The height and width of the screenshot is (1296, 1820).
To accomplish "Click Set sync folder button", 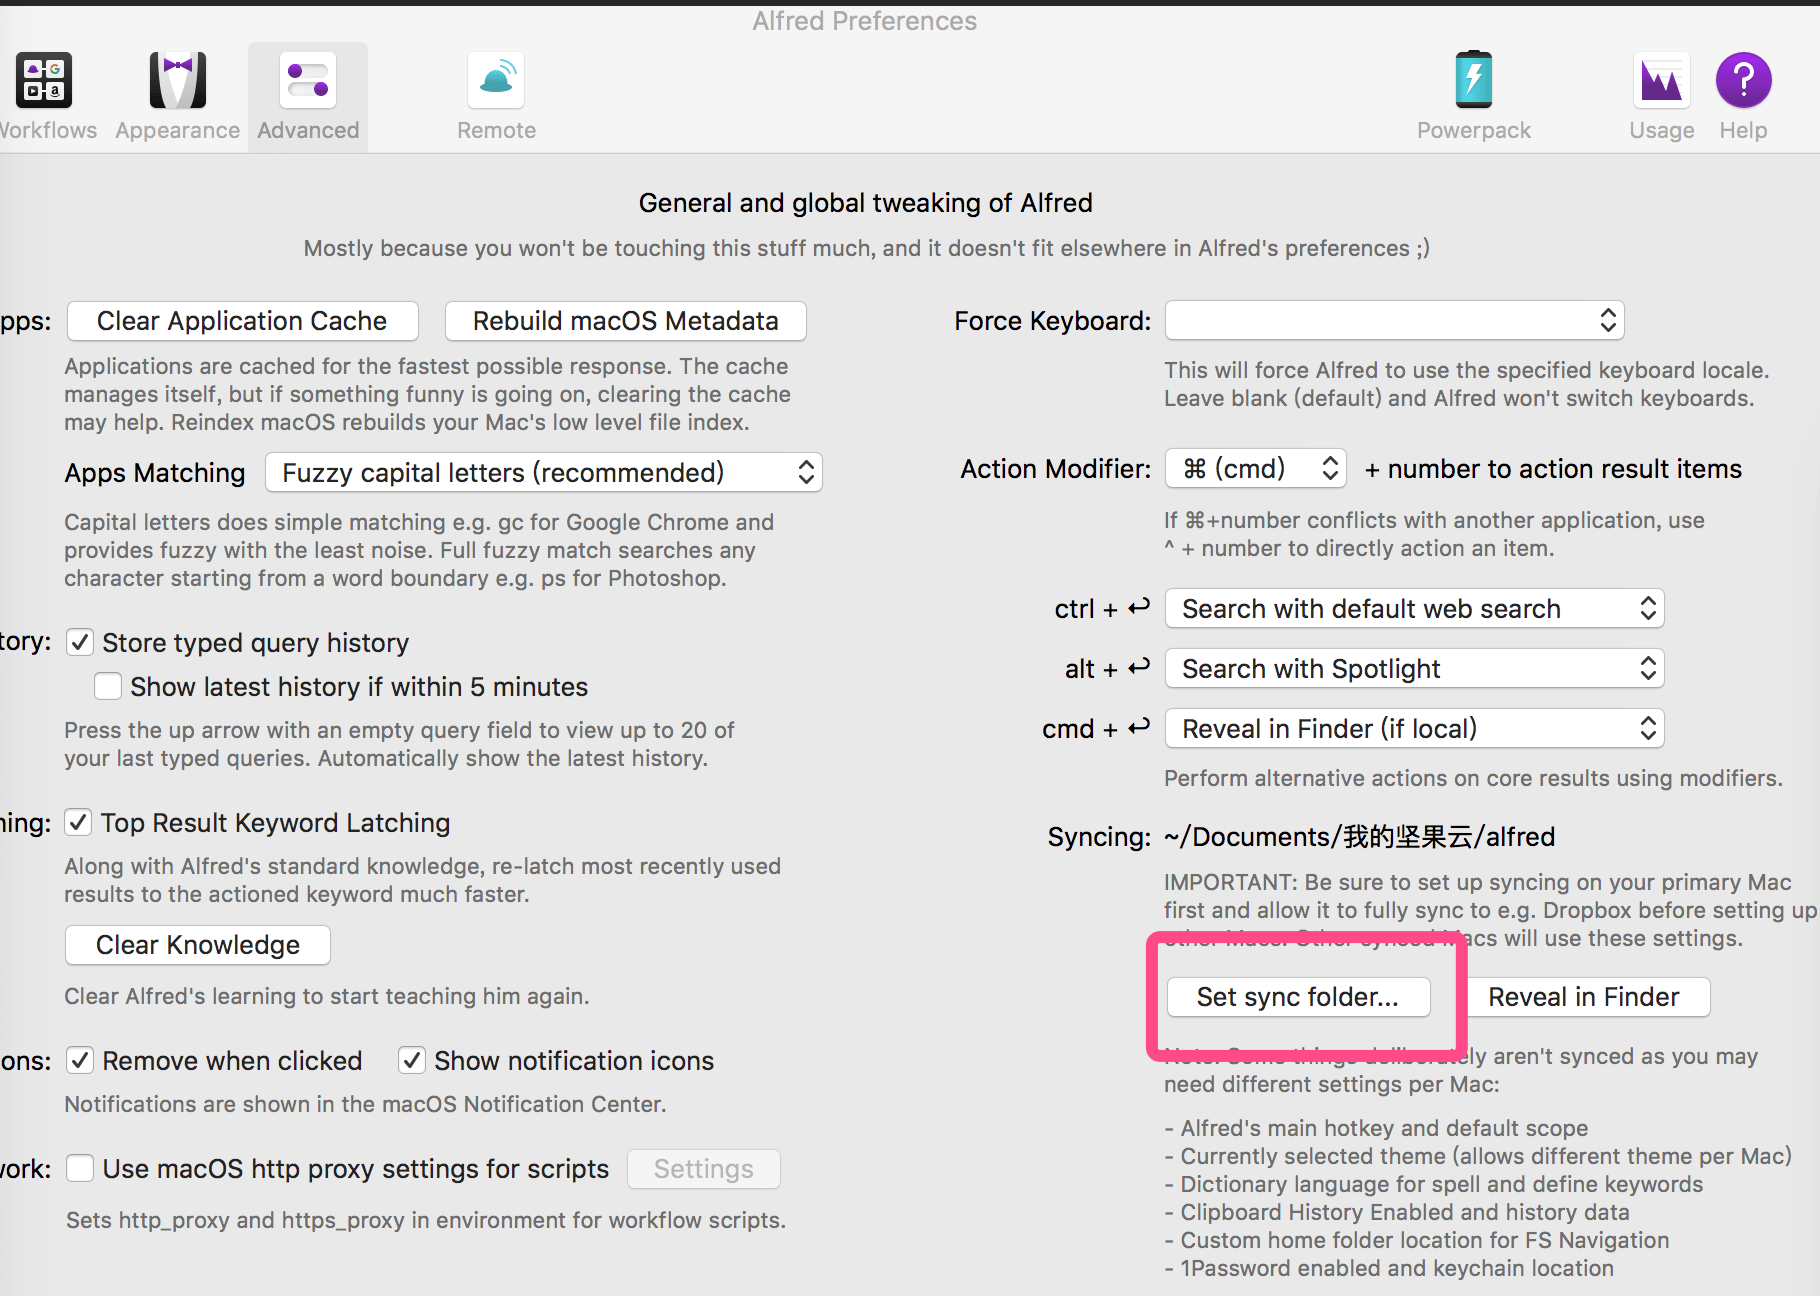I will [x=1298, y=997].
